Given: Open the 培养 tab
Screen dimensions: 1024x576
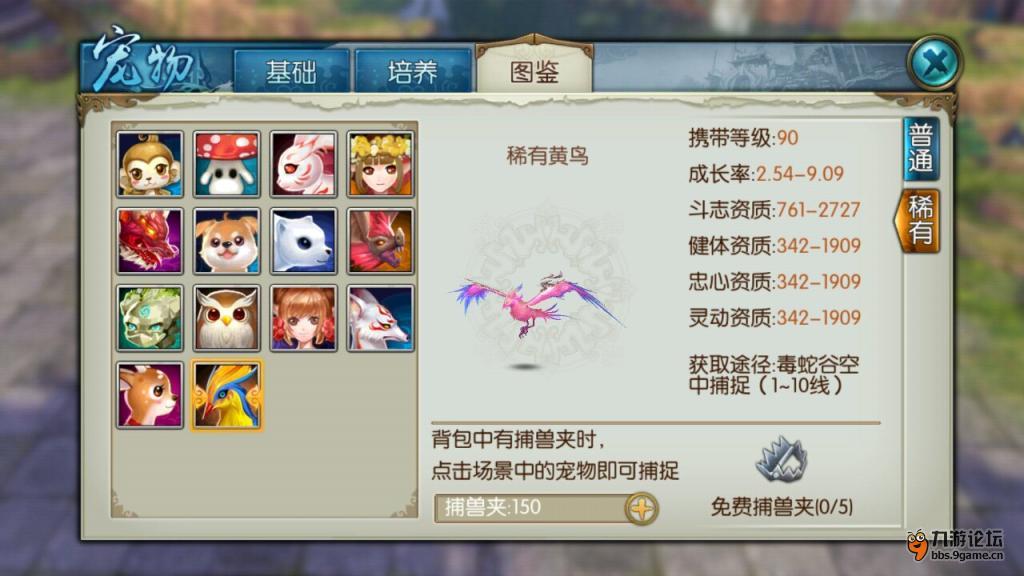Looking at the screenshot, I should coord(413,71).
